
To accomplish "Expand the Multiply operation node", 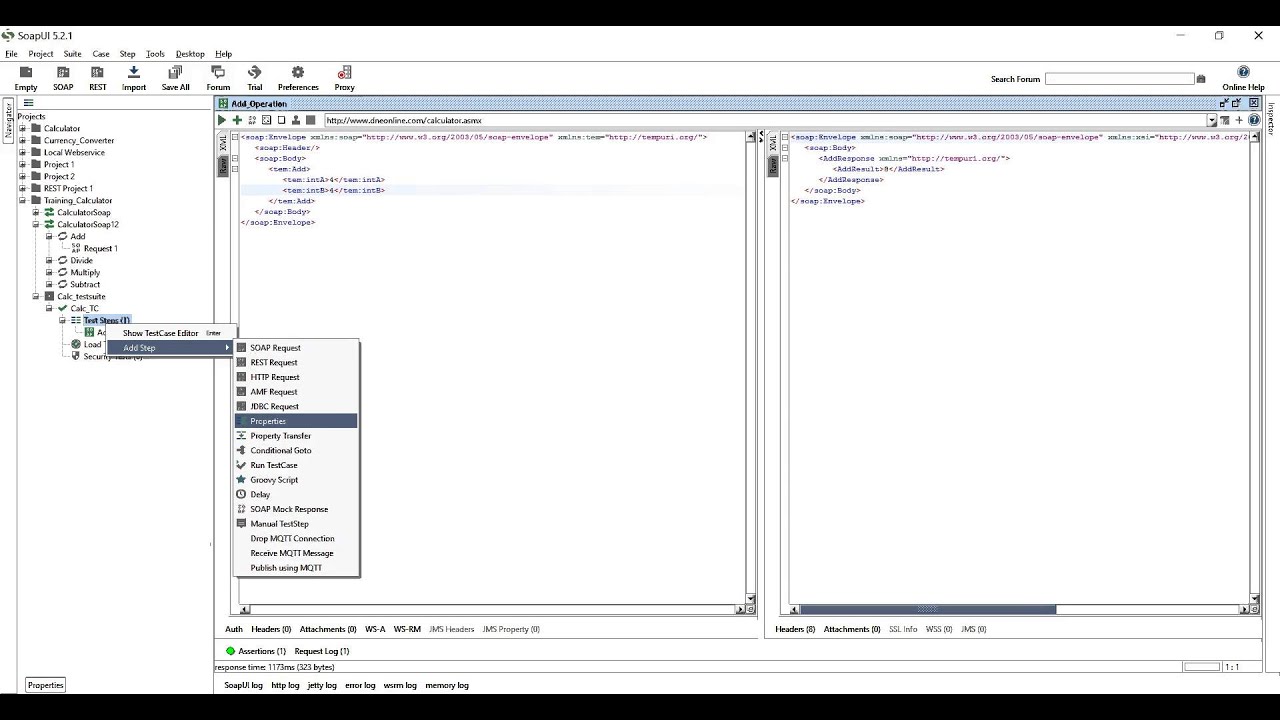I will pos(49,272).
